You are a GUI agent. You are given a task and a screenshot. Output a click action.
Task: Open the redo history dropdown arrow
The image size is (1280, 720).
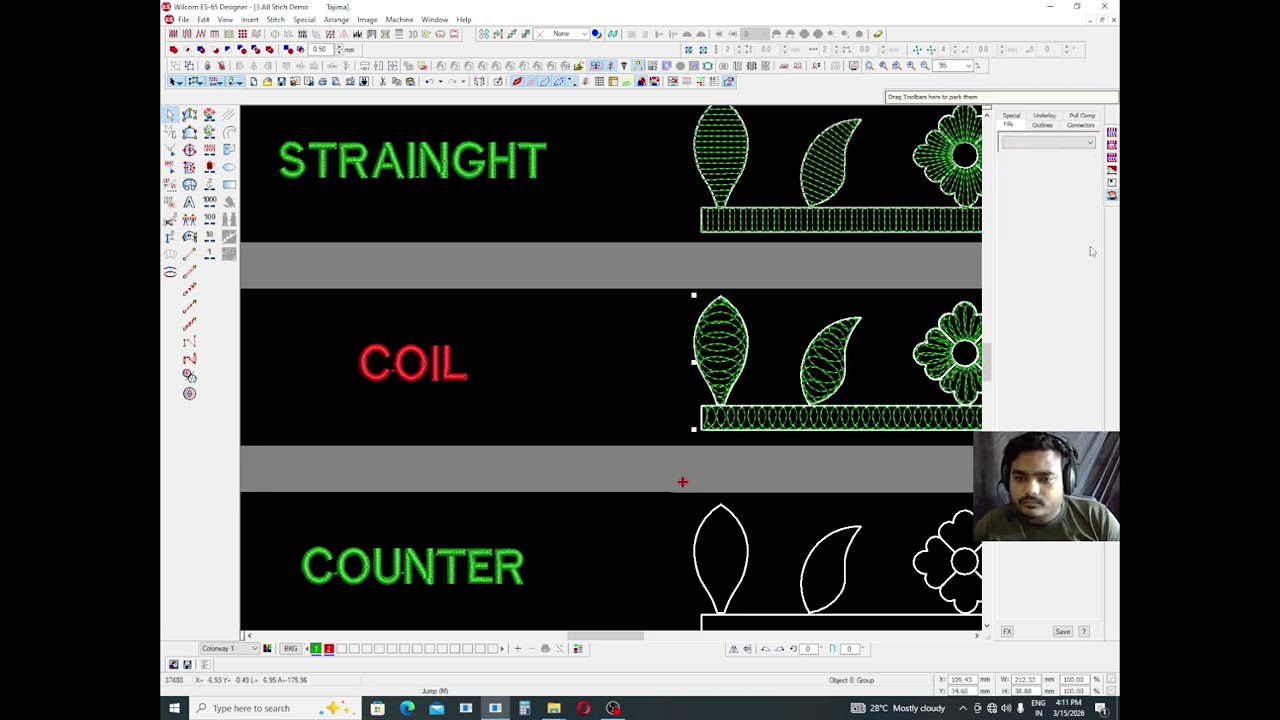pos(463,82)
